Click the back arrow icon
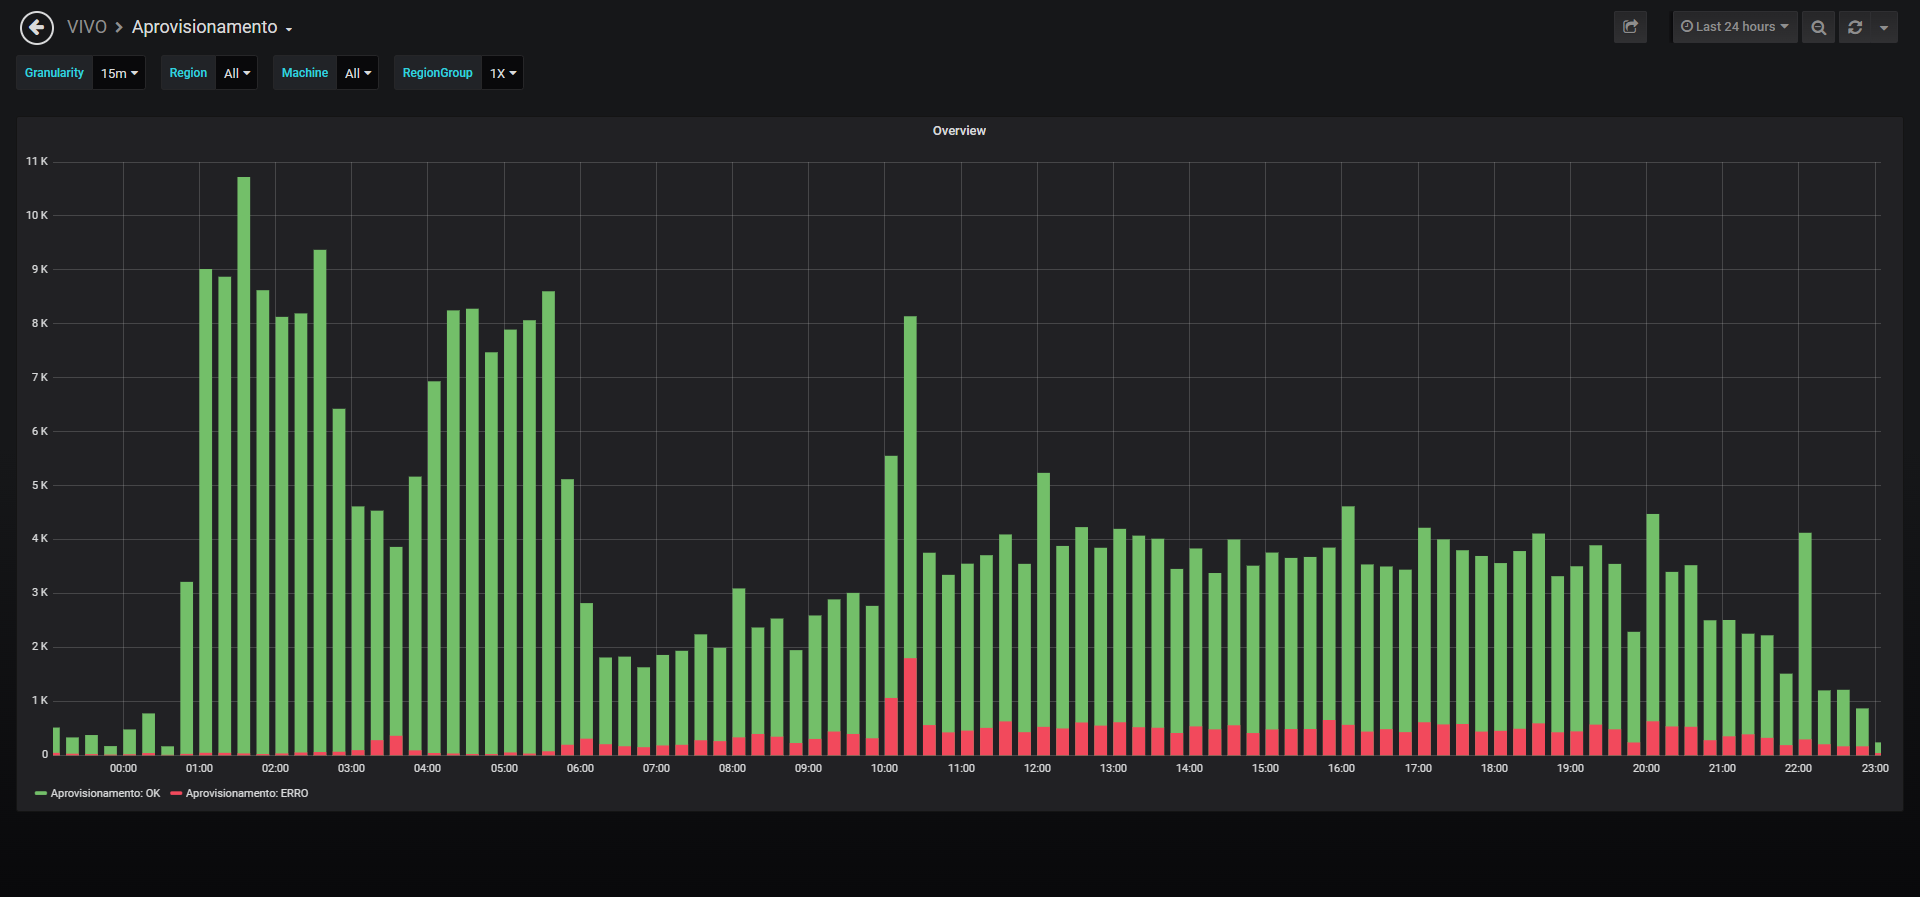1920x897 pixels. pyautogui.click(x=37, y=27)
